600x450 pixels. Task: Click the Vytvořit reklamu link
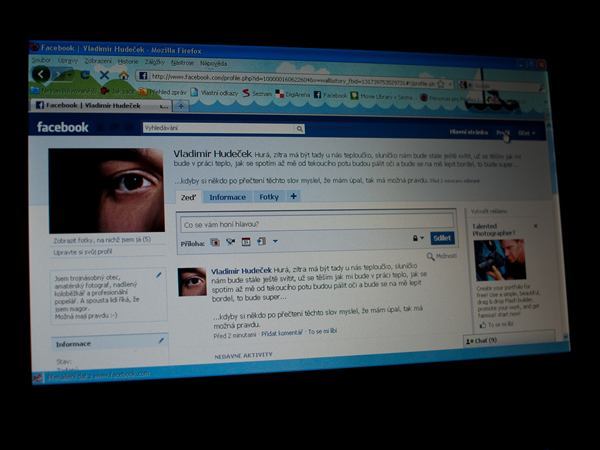click(x=489, y=211)
